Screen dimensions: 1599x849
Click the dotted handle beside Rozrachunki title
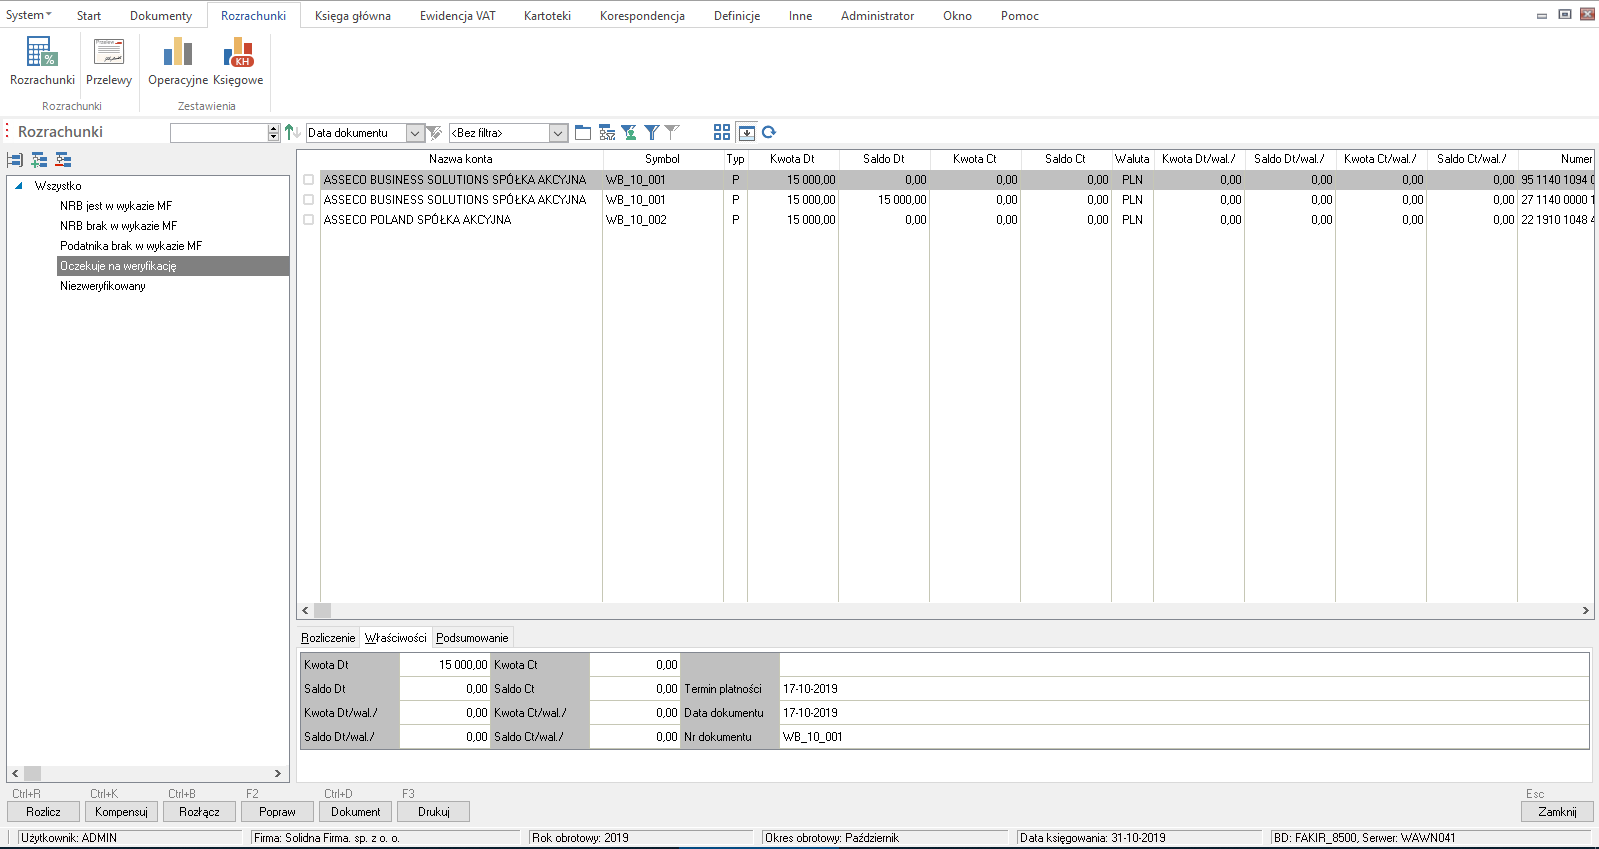[8, 132]
